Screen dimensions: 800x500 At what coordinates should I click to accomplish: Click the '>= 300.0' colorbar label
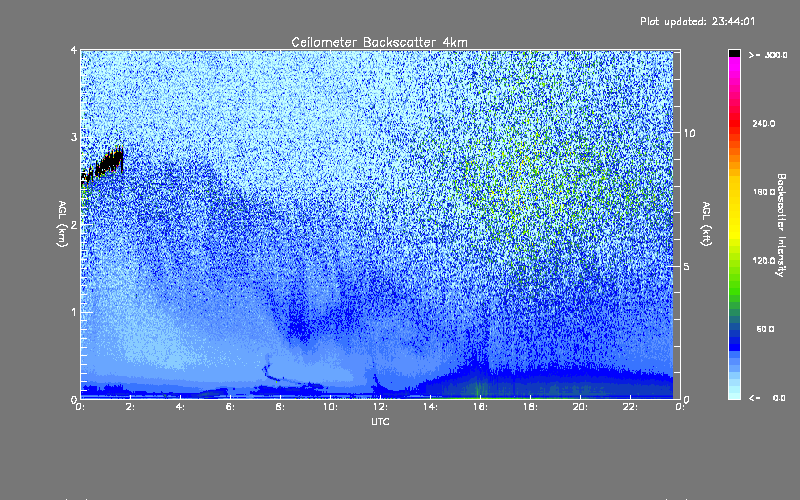pos(768,55)
